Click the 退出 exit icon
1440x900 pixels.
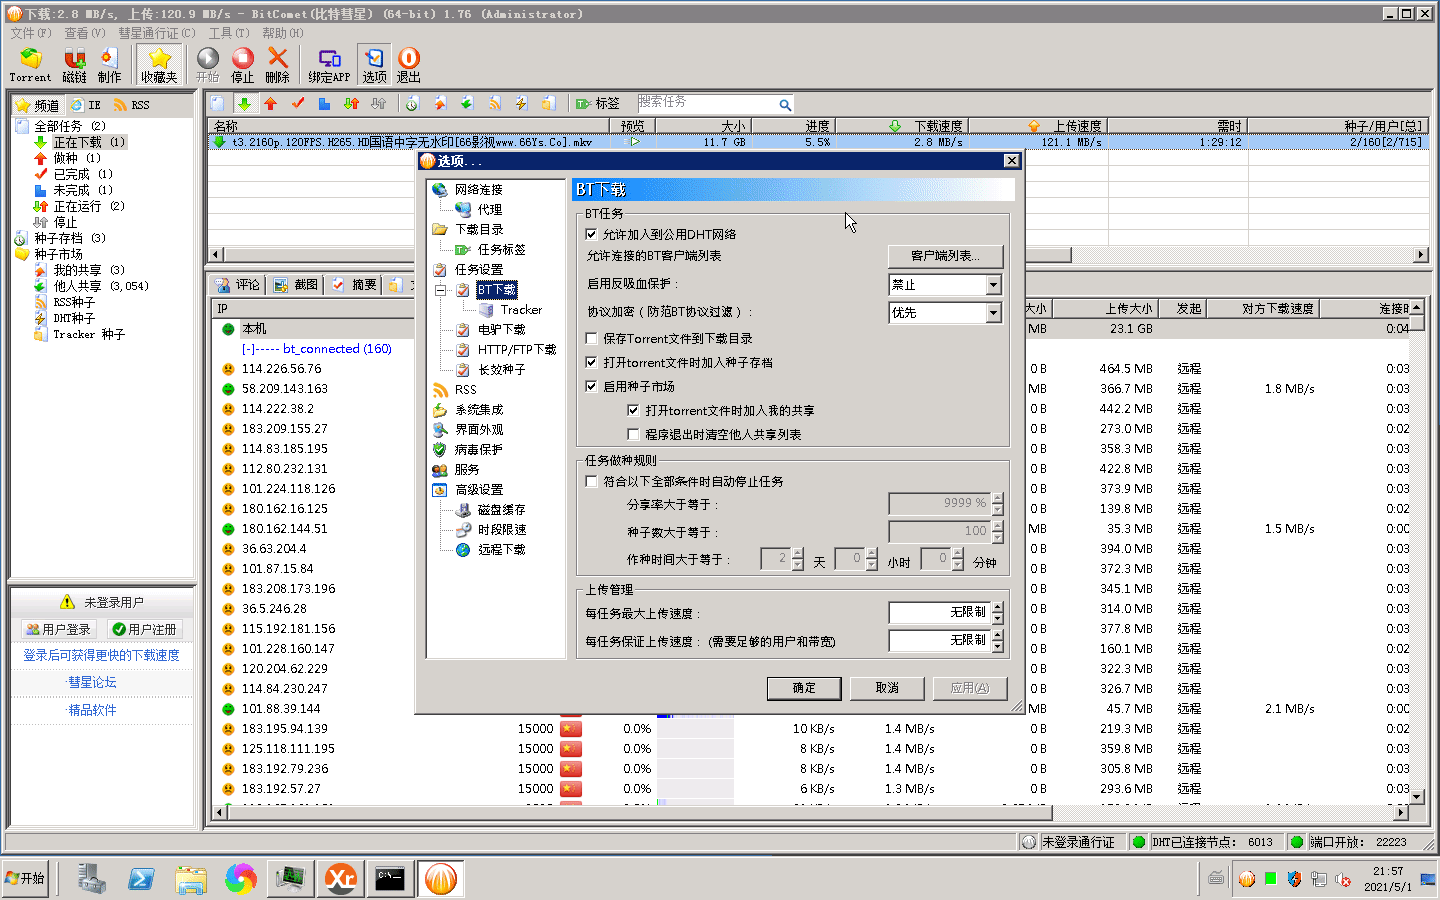(x=409, y=65)
